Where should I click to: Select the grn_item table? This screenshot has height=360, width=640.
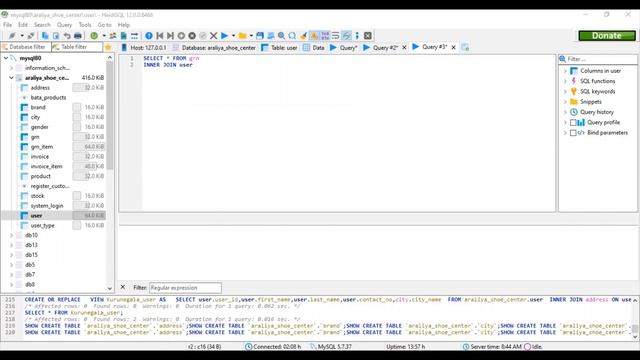click(42, 147)
